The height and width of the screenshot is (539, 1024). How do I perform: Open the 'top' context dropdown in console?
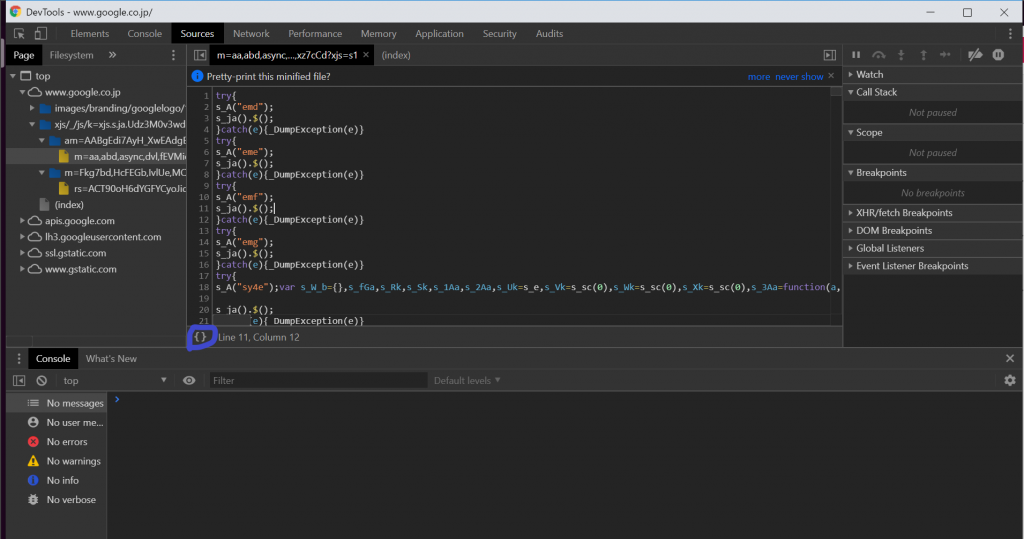(114, 380)
